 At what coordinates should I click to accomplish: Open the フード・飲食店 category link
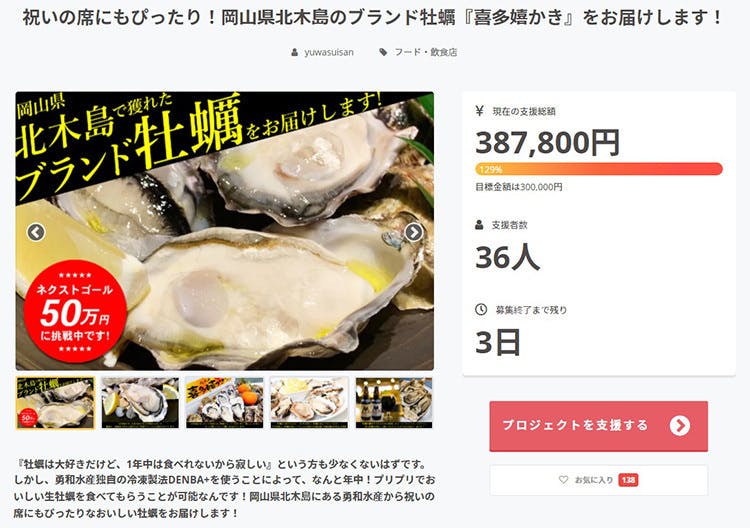tap(426, 52)
